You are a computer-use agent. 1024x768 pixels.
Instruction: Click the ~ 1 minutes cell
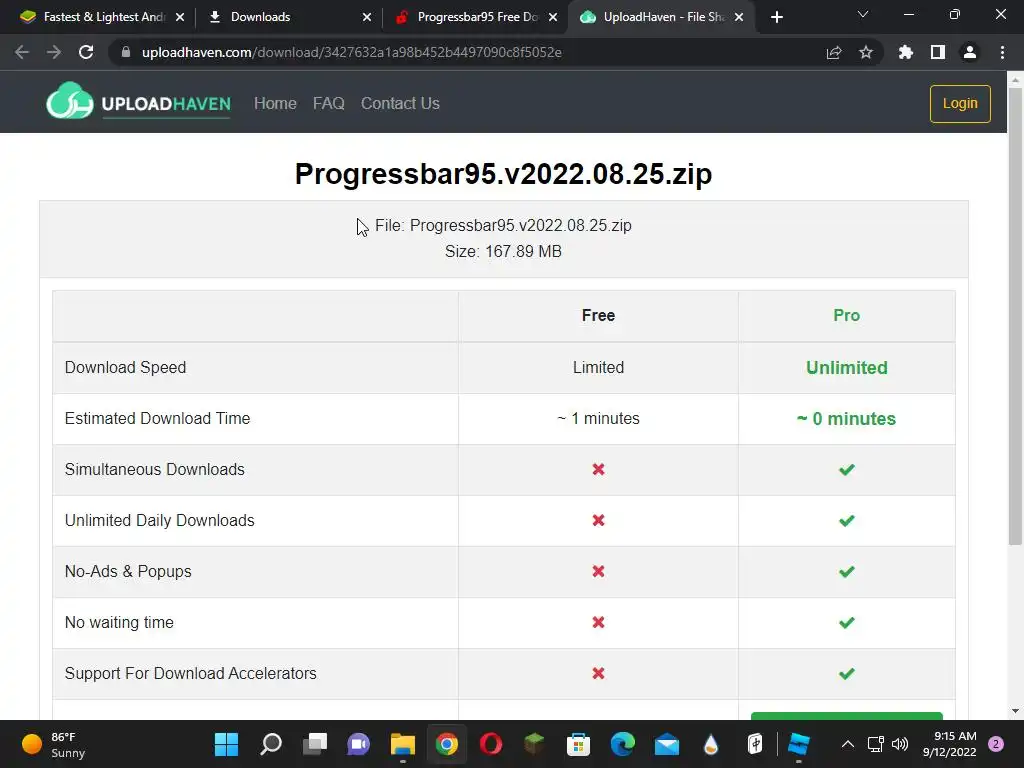(x=598, y=418)
